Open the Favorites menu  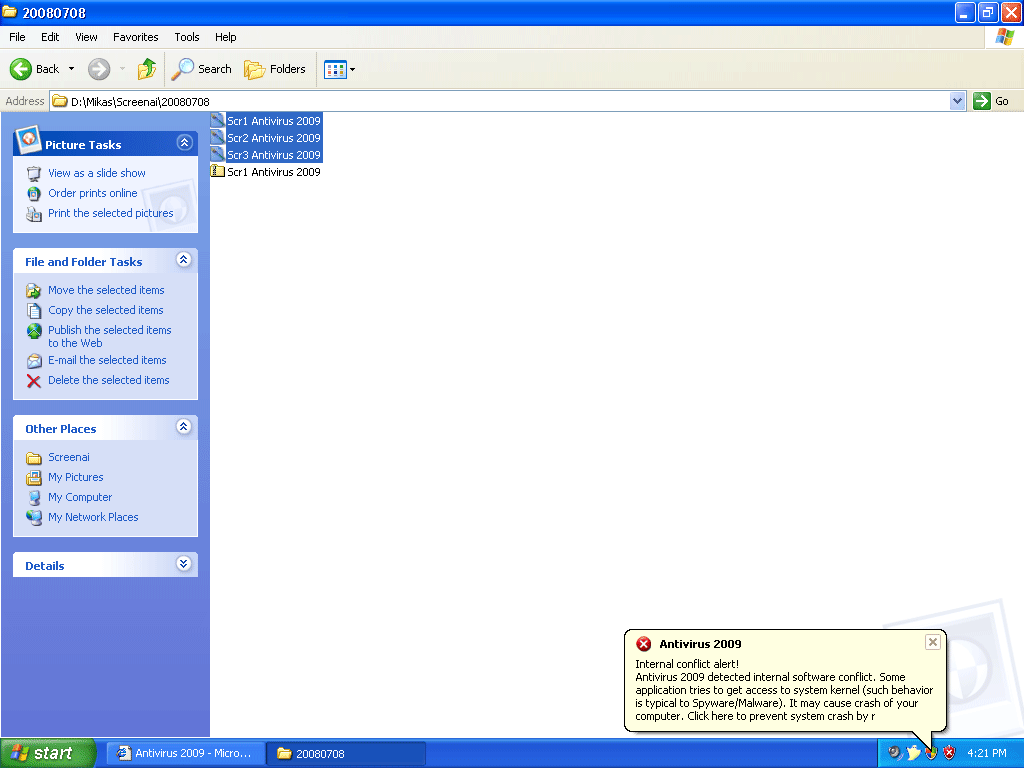click(x=135, y=37)
